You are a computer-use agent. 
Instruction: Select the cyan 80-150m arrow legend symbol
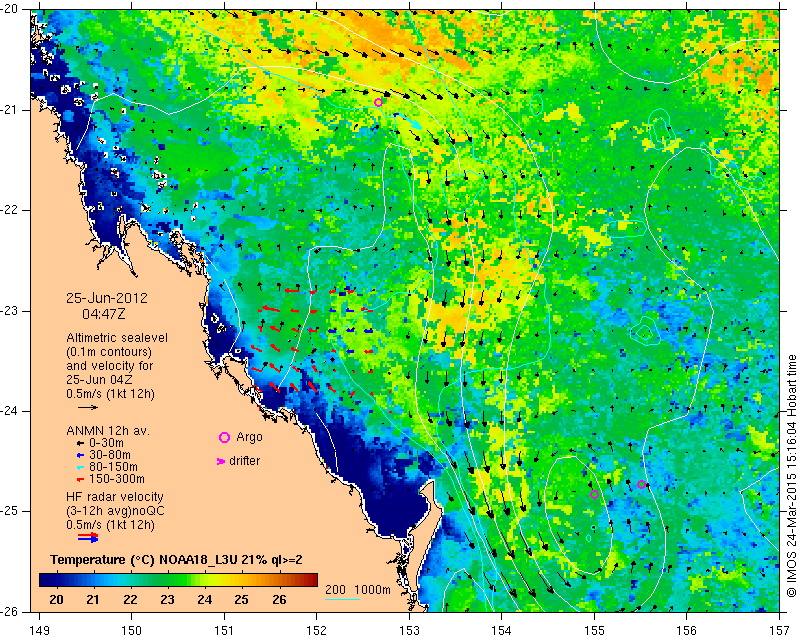click(80, 467)
